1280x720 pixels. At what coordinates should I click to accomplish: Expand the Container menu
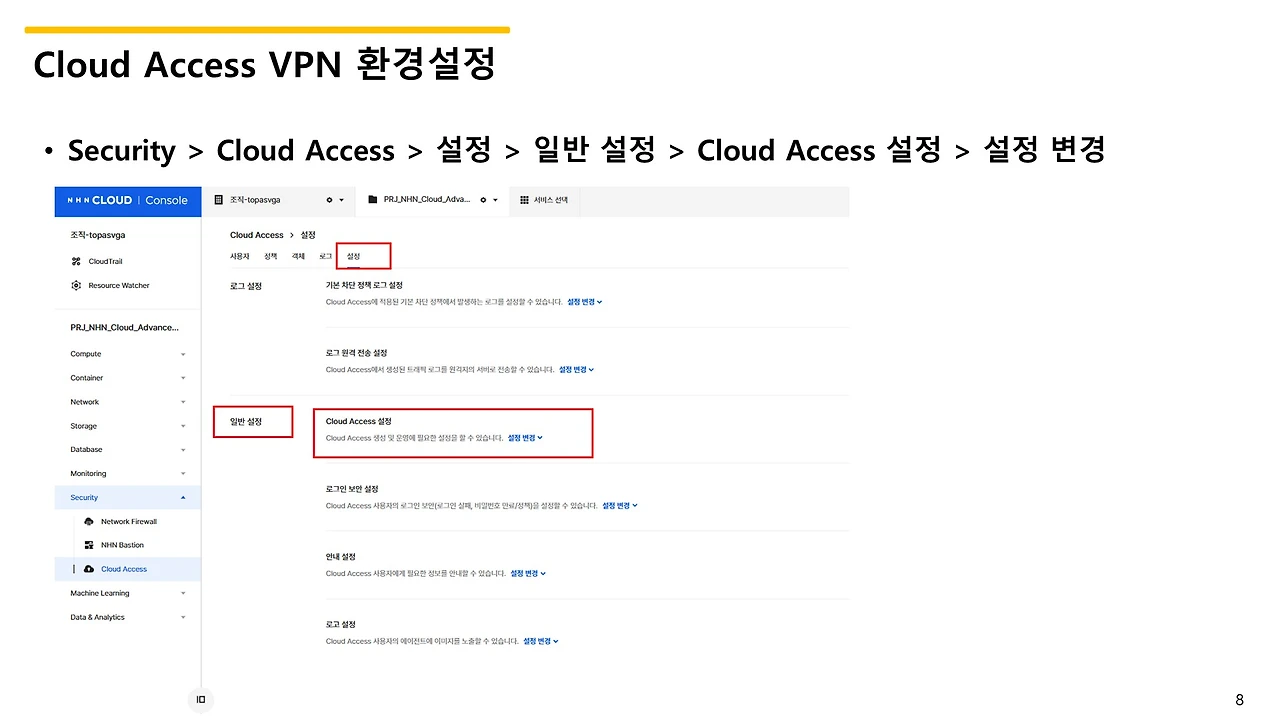(183, 378)
